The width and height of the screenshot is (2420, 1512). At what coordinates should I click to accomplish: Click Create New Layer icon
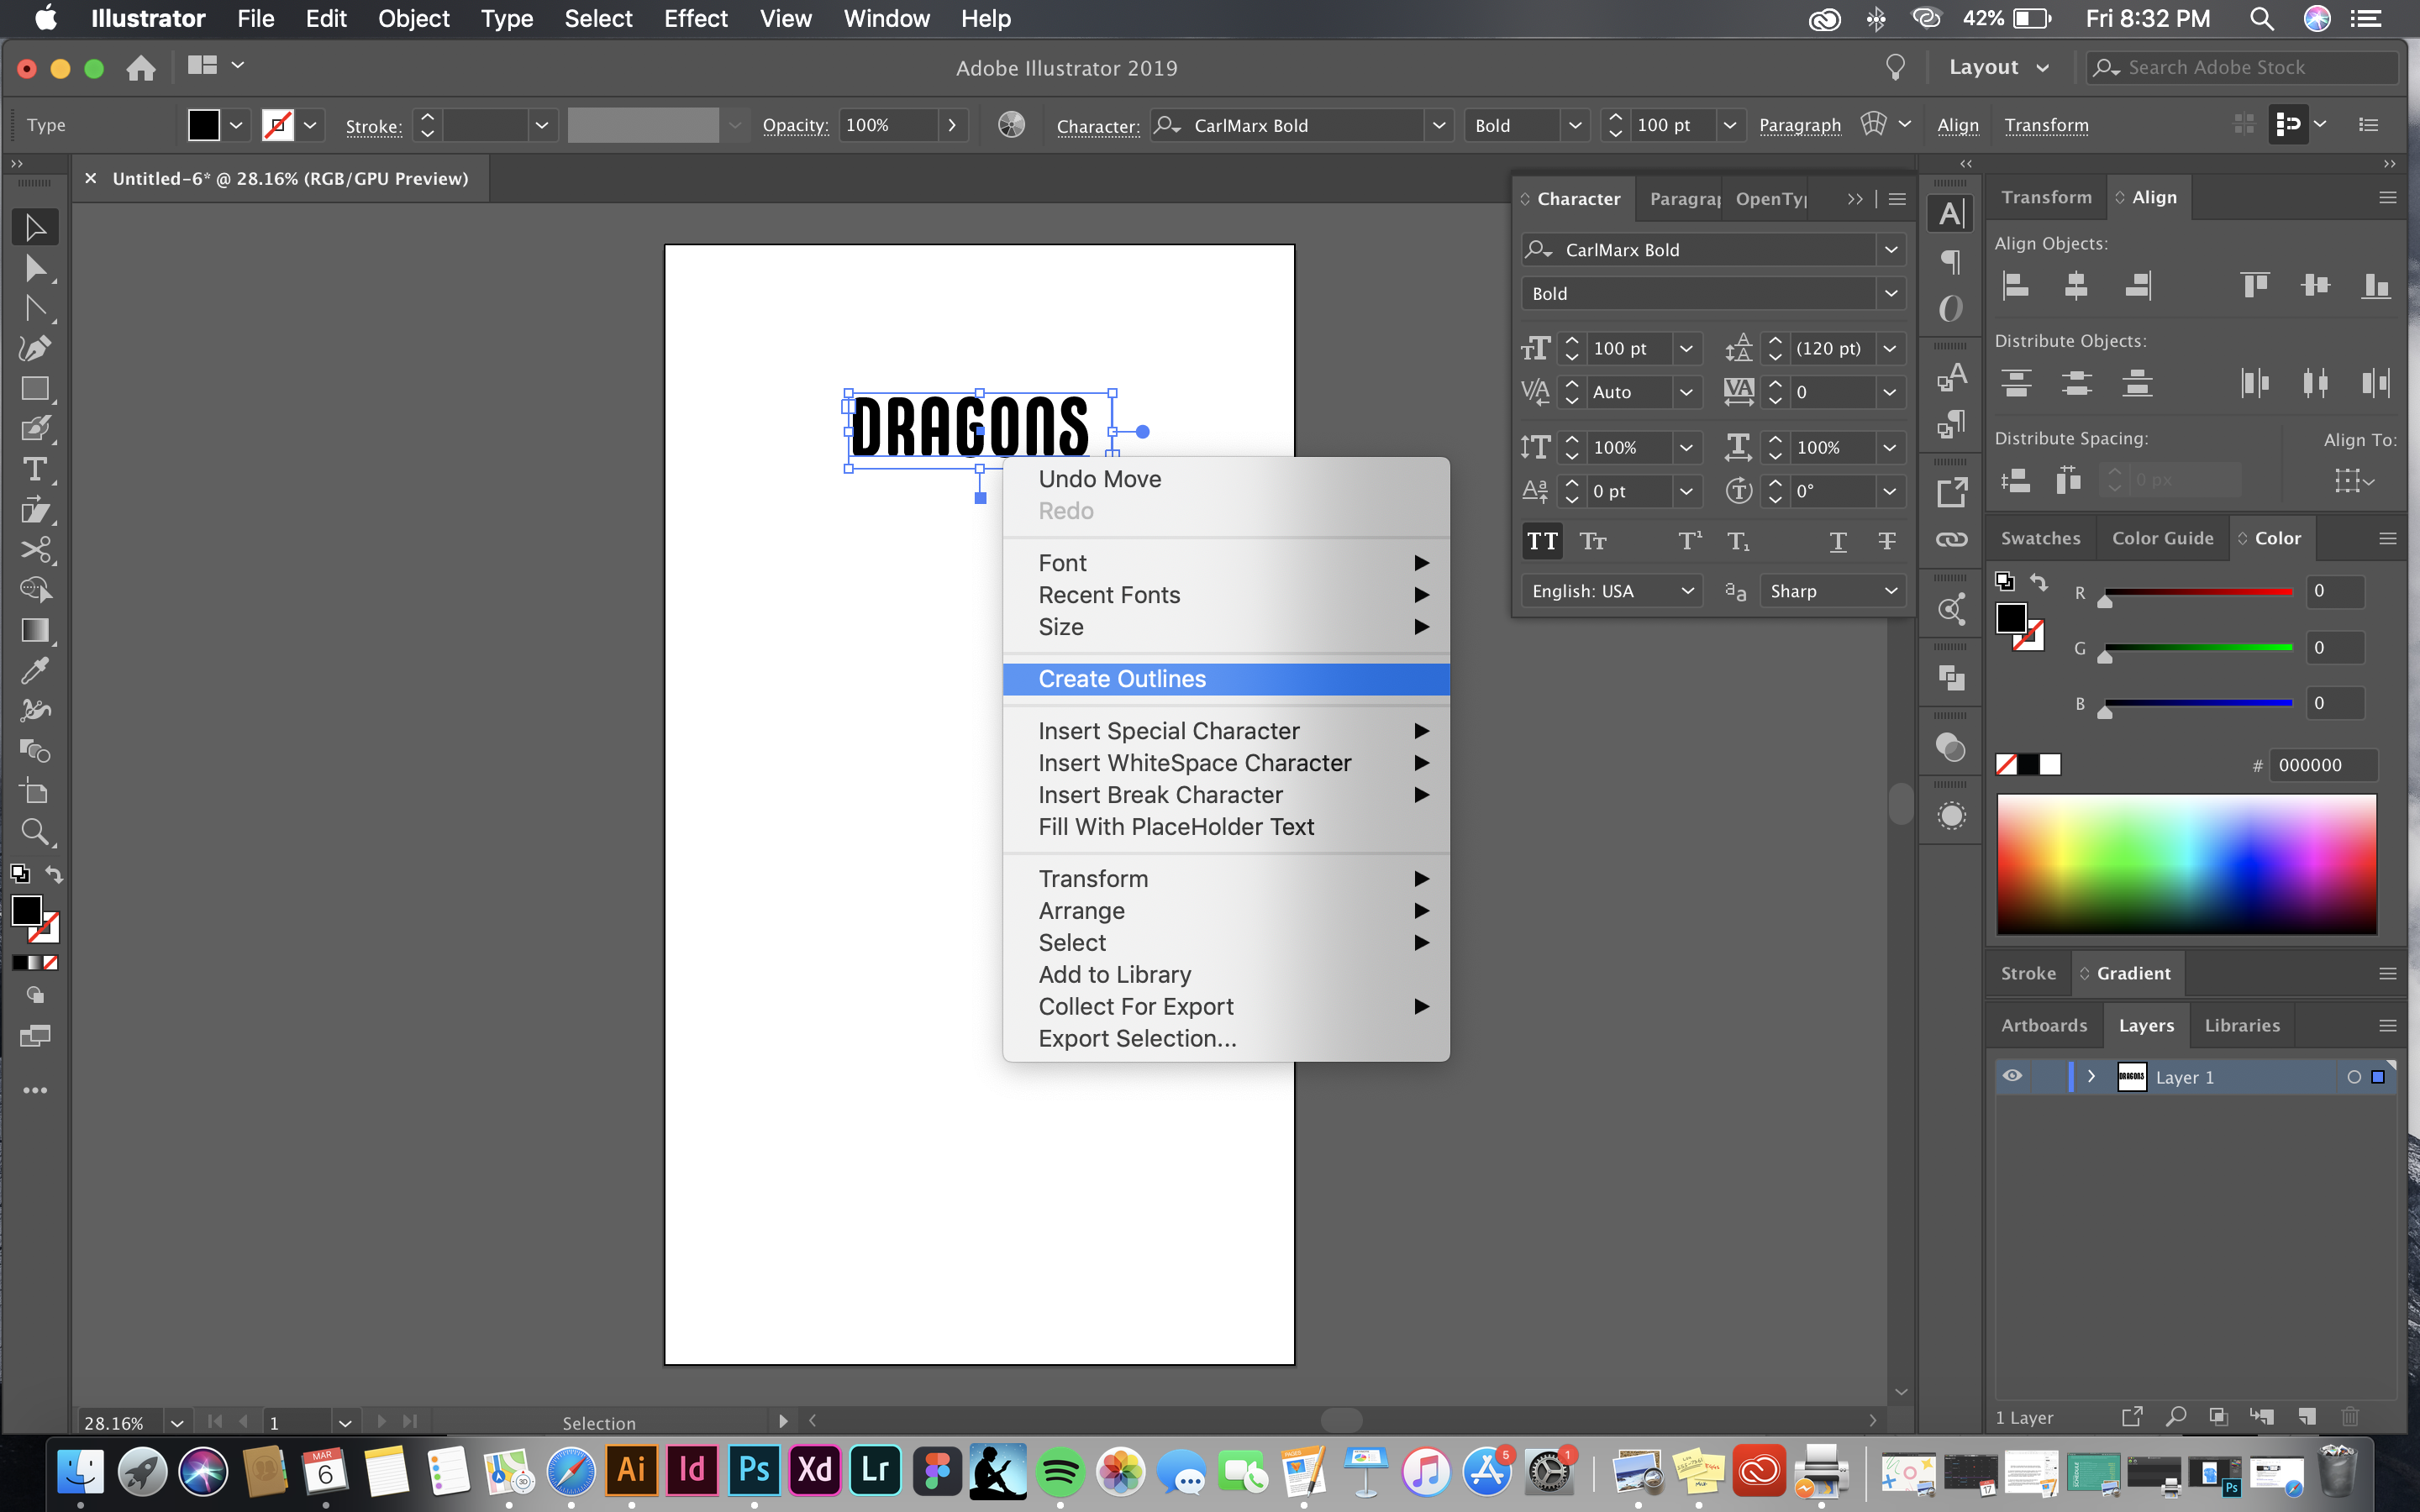[2307, 1417]
